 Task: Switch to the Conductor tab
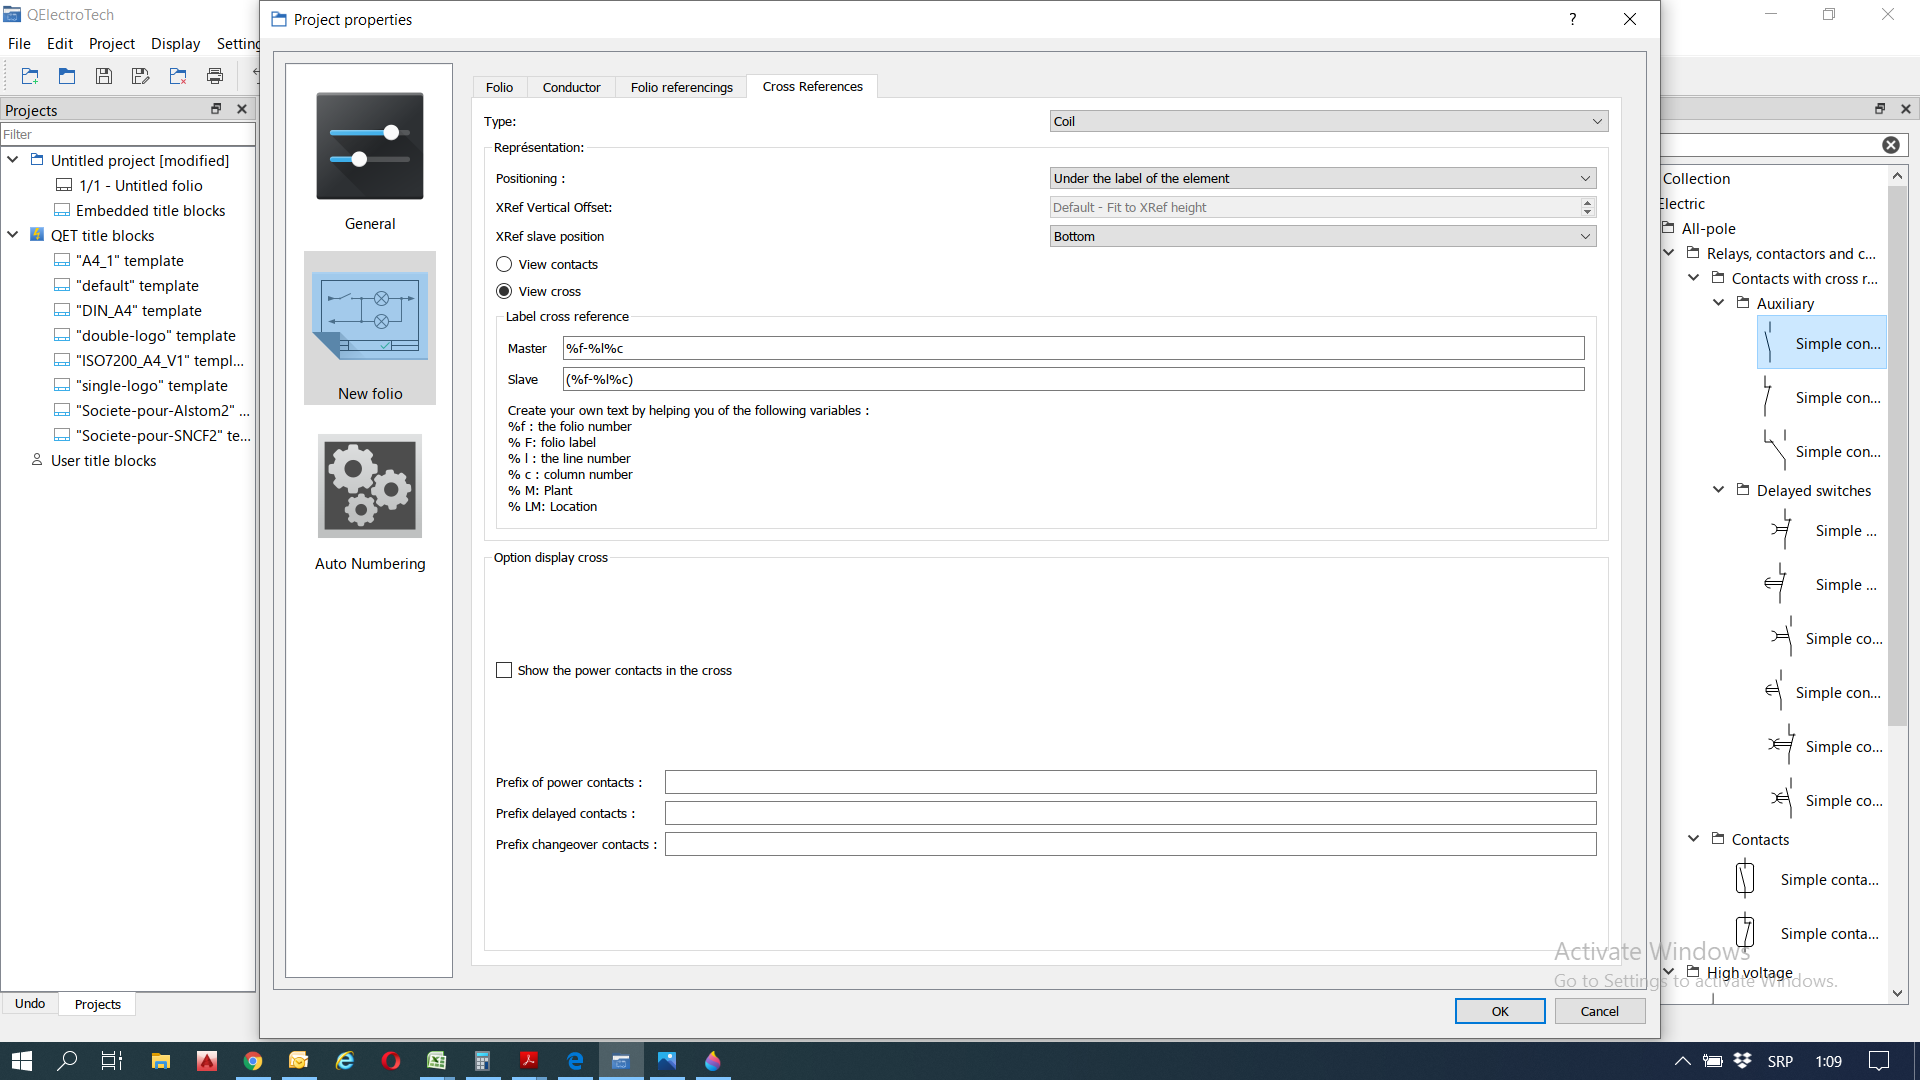tap(571, 87)
